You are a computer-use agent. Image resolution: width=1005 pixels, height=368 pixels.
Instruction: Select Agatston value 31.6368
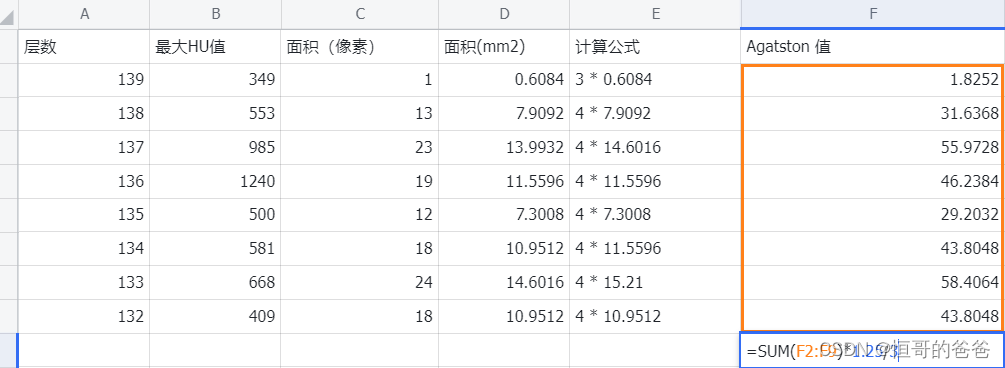(x=873, y=114)
